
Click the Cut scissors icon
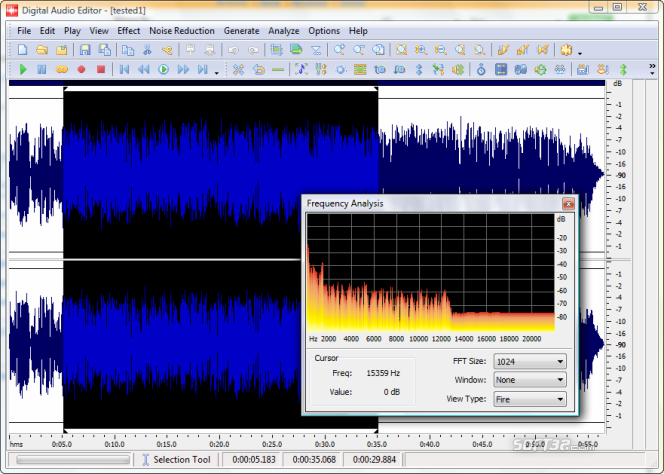point(148,49)
